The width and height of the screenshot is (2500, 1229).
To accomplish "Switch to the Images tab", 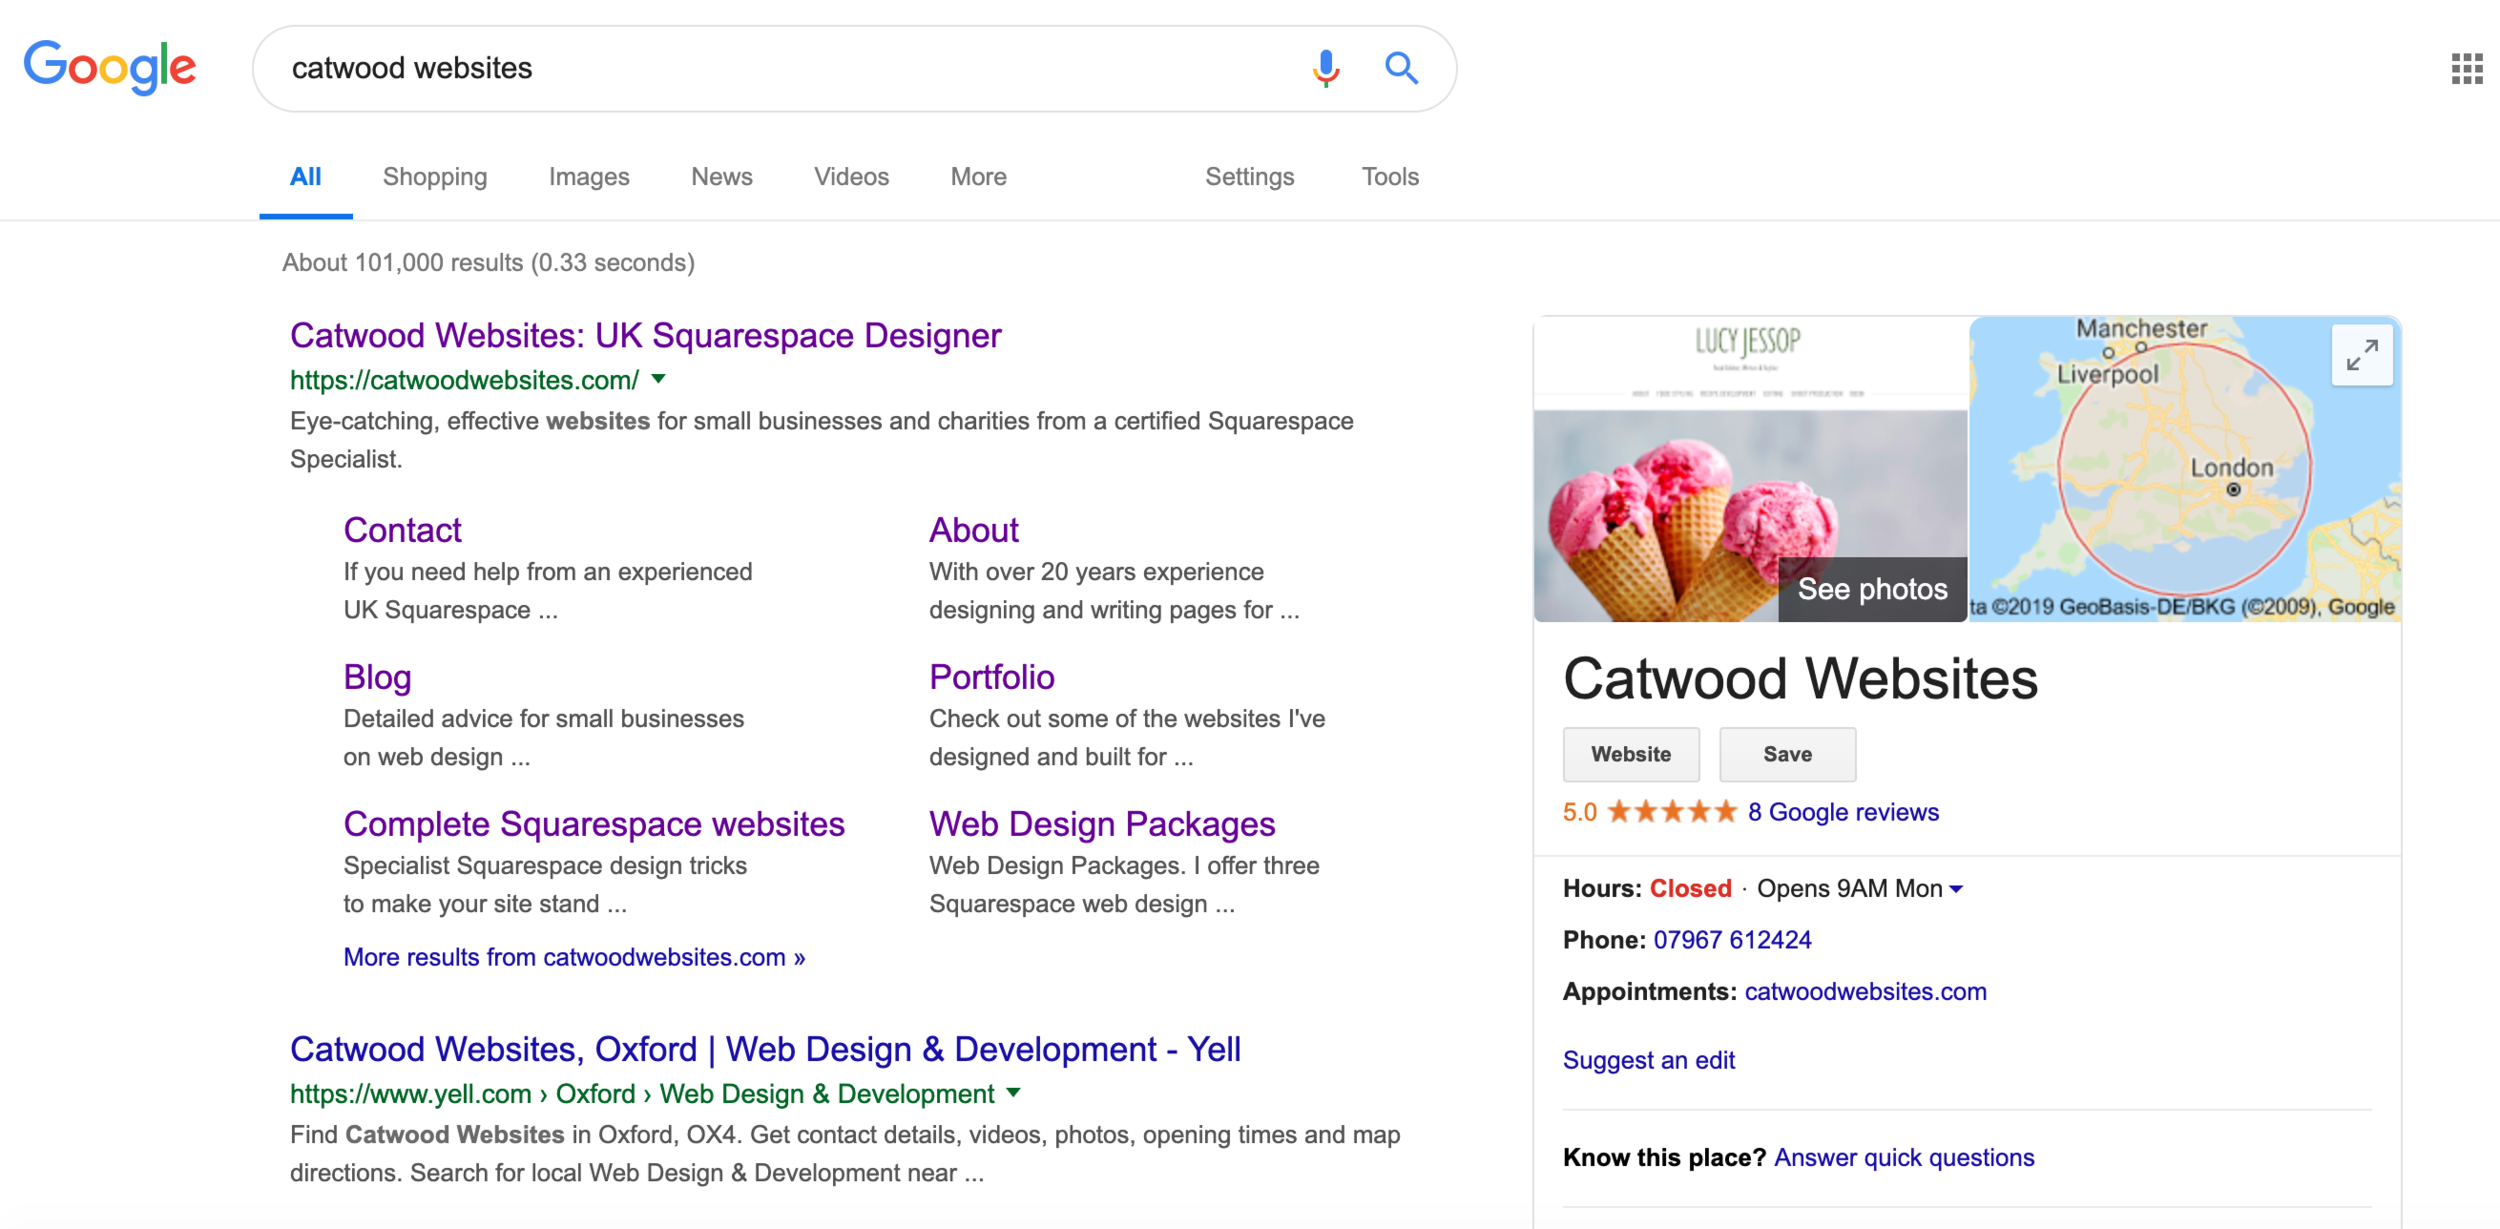I will point(589,177).
